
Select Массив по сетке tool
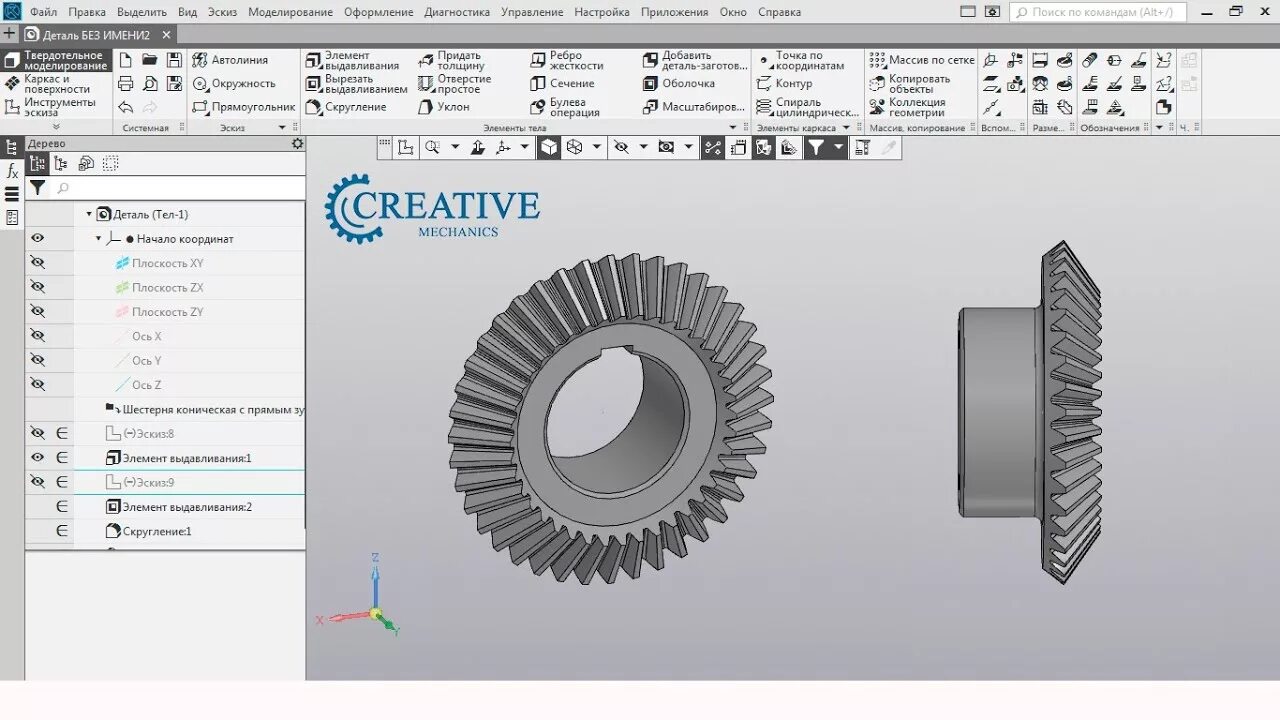pos(921,60)
